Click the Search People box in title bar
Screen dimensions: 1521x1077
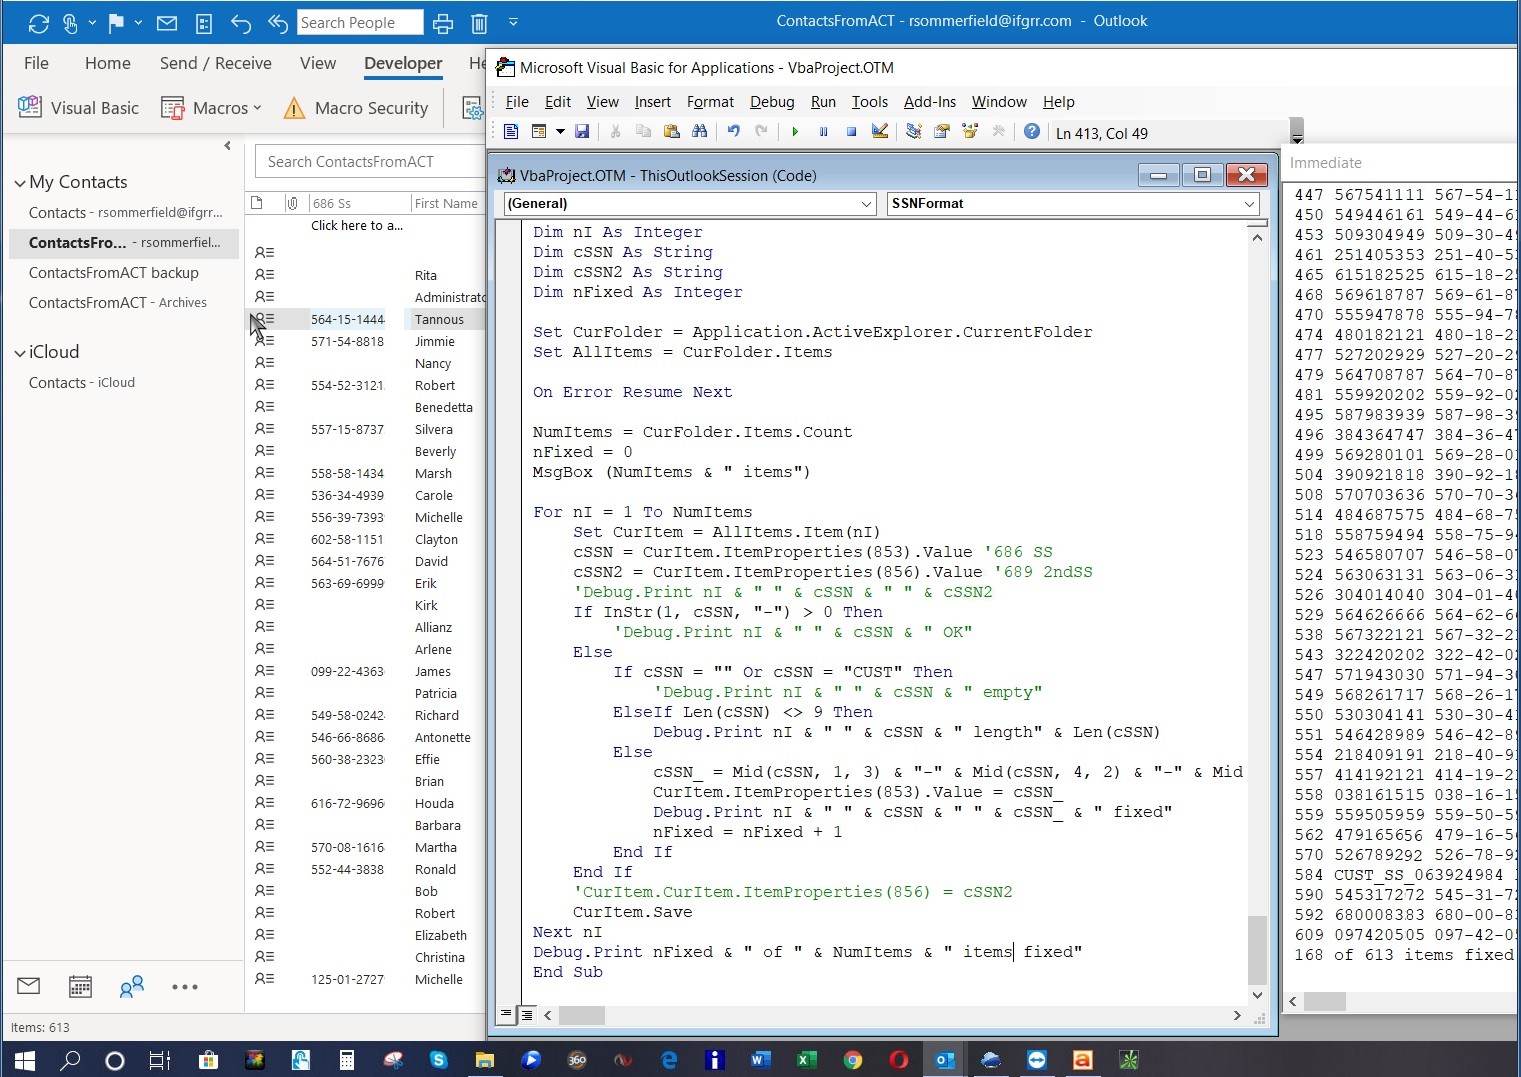point(360,22)
